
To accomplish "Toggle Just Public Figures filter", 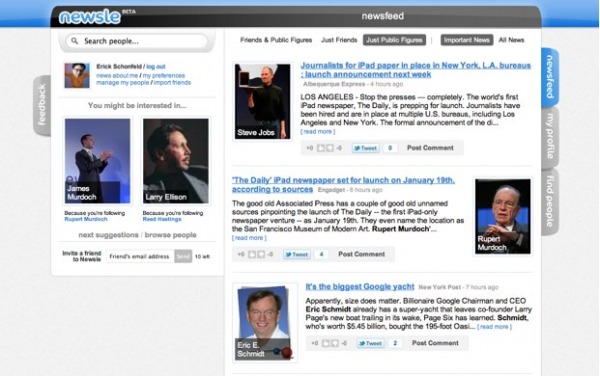I will (x=394, y=40).
